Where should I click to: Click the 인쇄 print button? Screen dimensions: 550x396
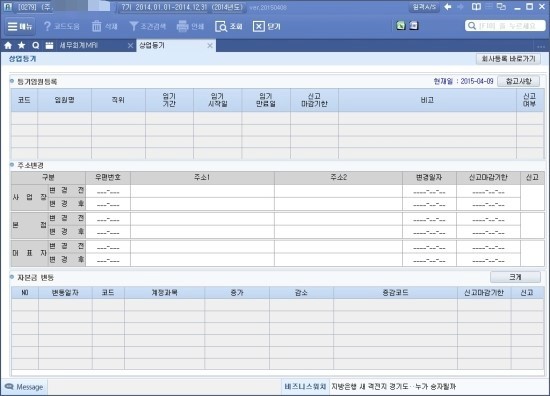pyautogui.click(x=190, y=26)
